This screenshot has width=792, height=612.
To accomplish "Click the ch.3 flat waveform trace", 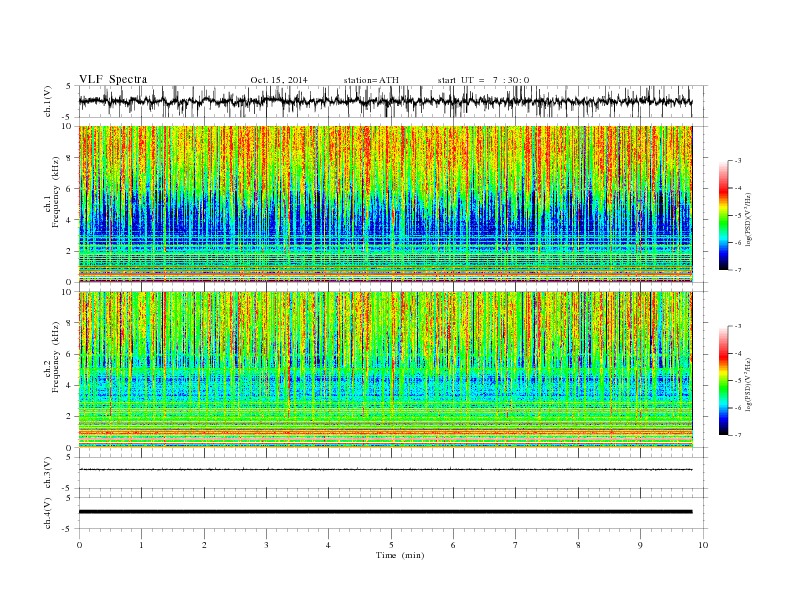I will (385, 470).
